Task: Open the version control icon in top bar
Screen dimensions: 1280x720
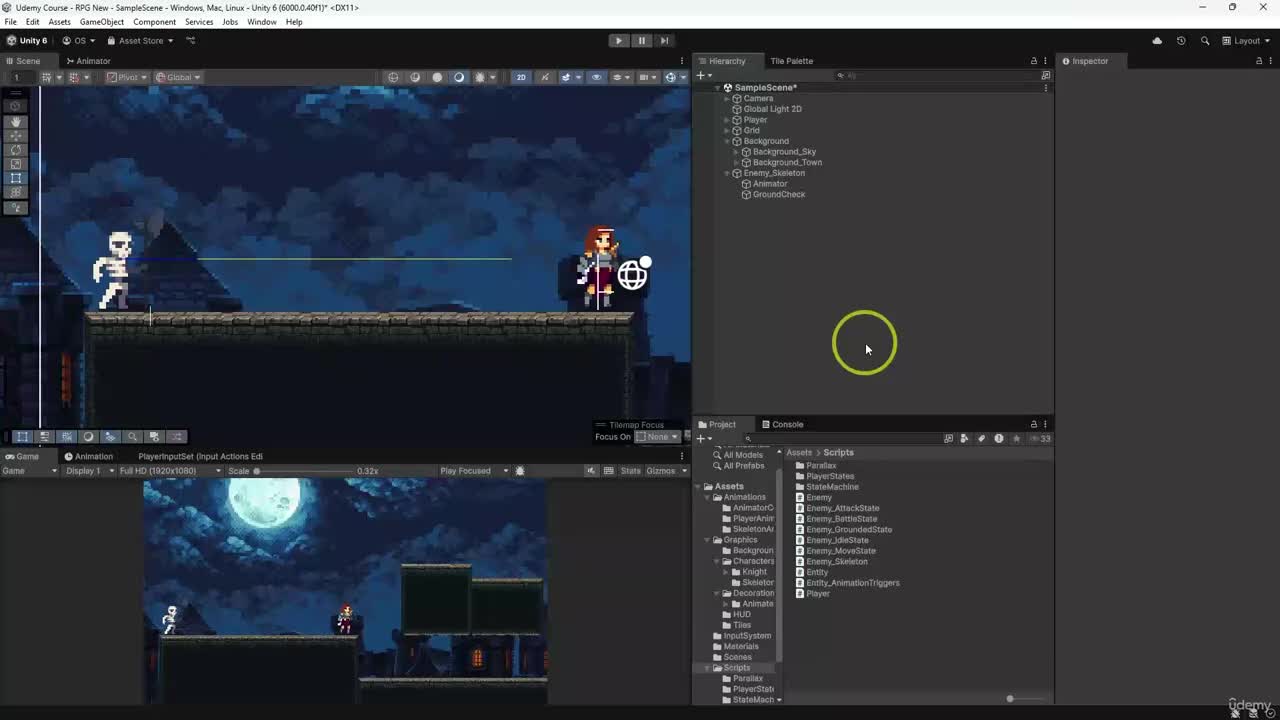Action: coord(190,41)
